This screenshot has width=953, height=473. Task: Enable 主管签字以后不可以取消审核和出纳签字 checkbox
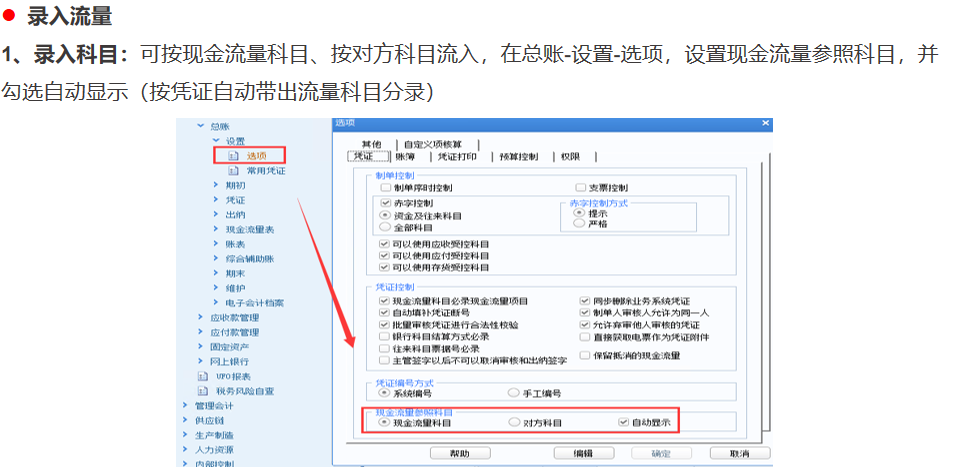click(x=384, y=360)
